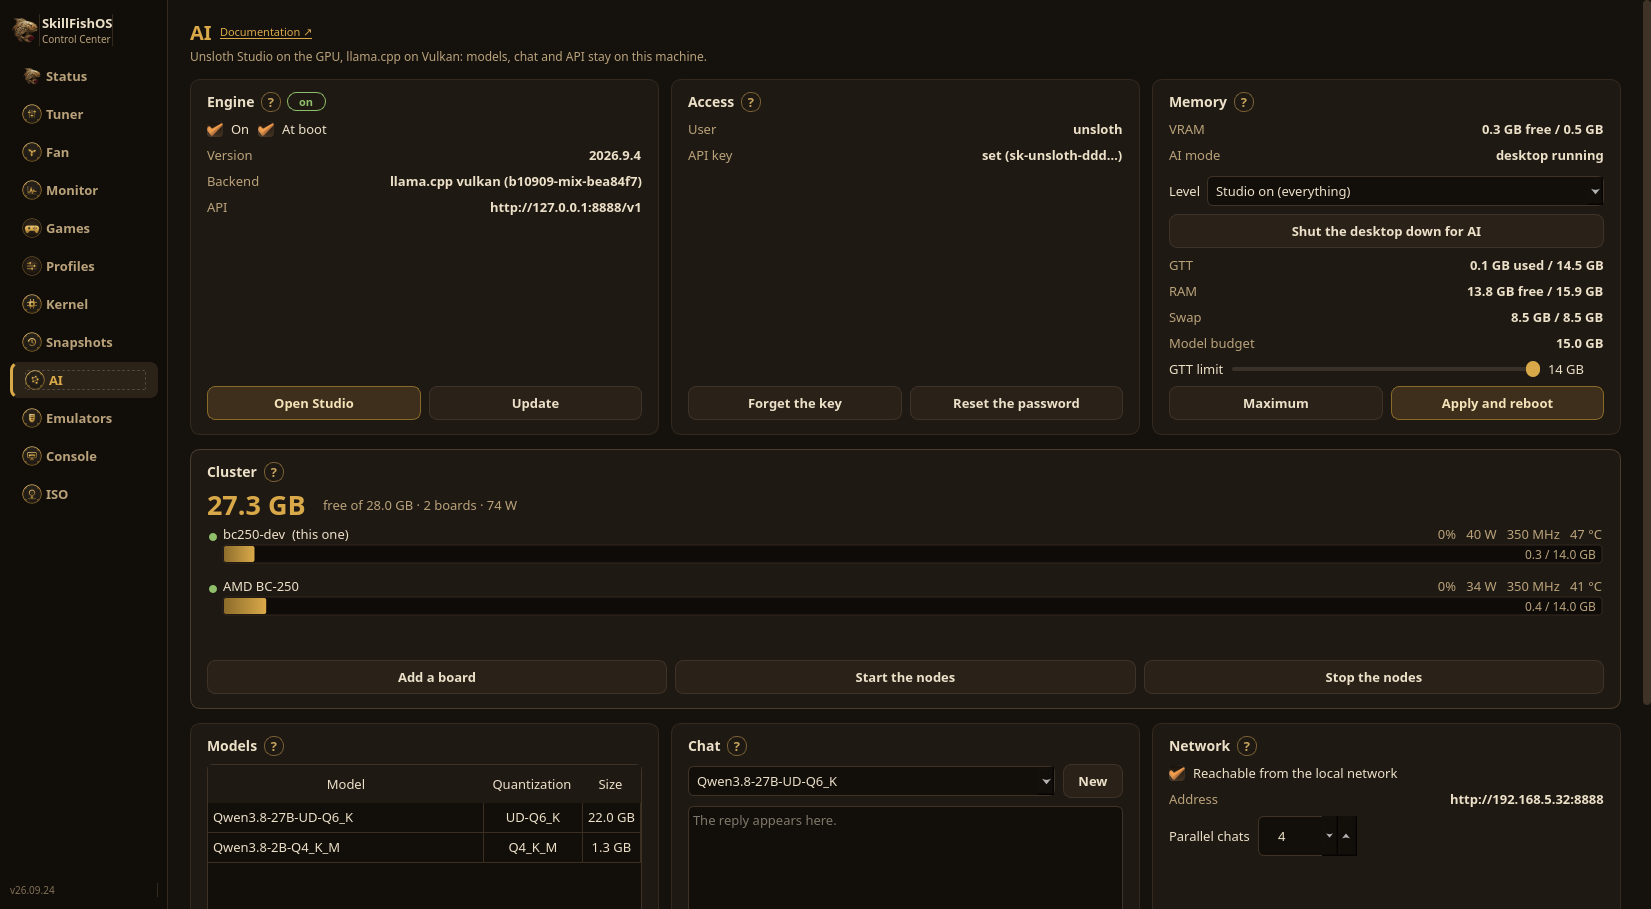Toggle the At boot checkbox
The image size is (1651, 909).
(x=266, y=130)
